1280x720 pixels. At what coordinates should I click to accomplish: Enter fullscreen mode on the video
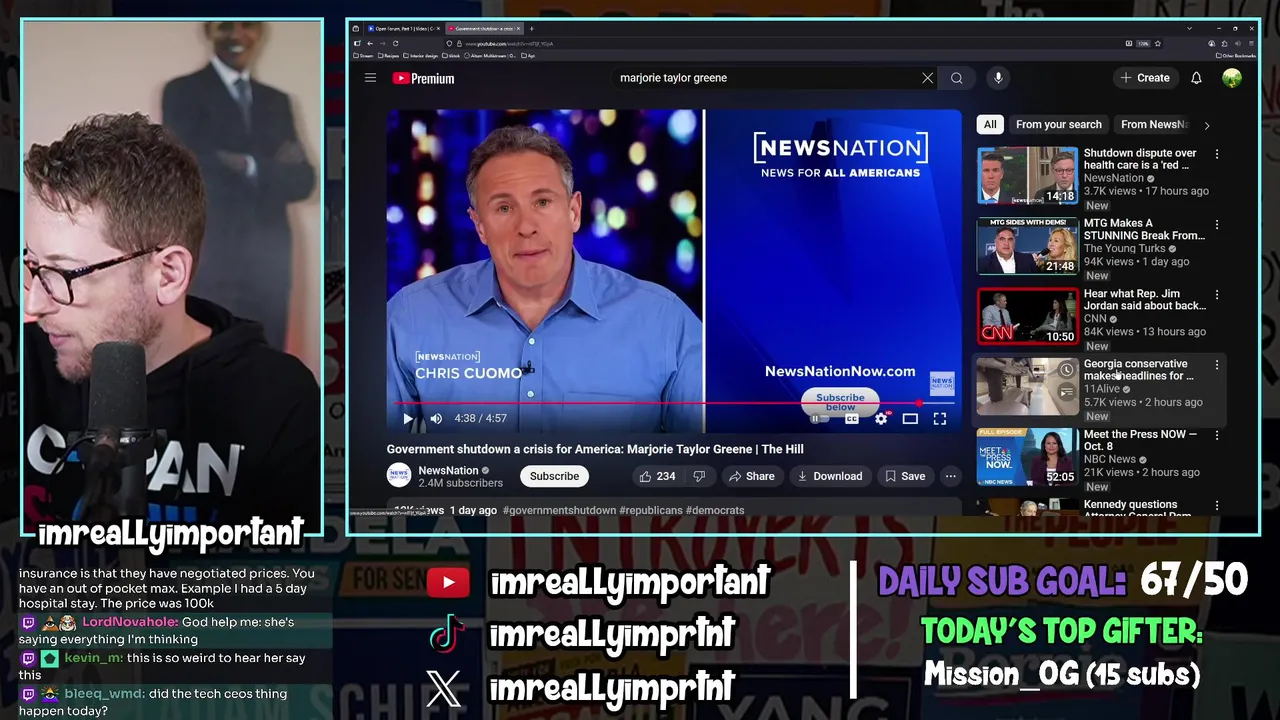(940, 419)
